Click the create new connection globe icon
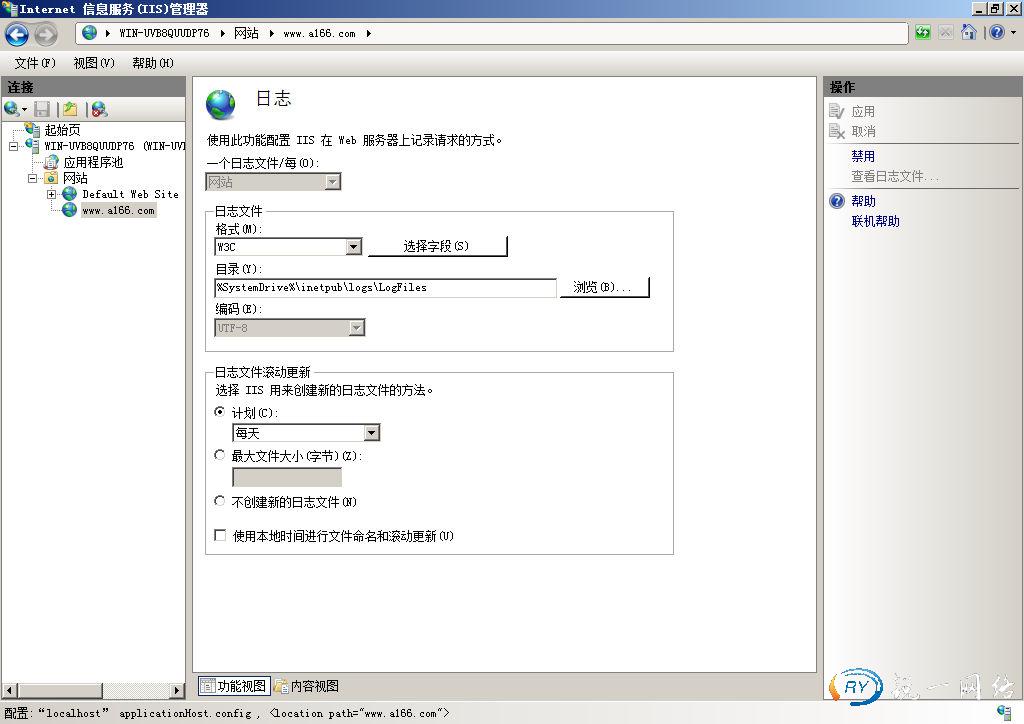The image size is (1024, 724). tap(12, 108)
